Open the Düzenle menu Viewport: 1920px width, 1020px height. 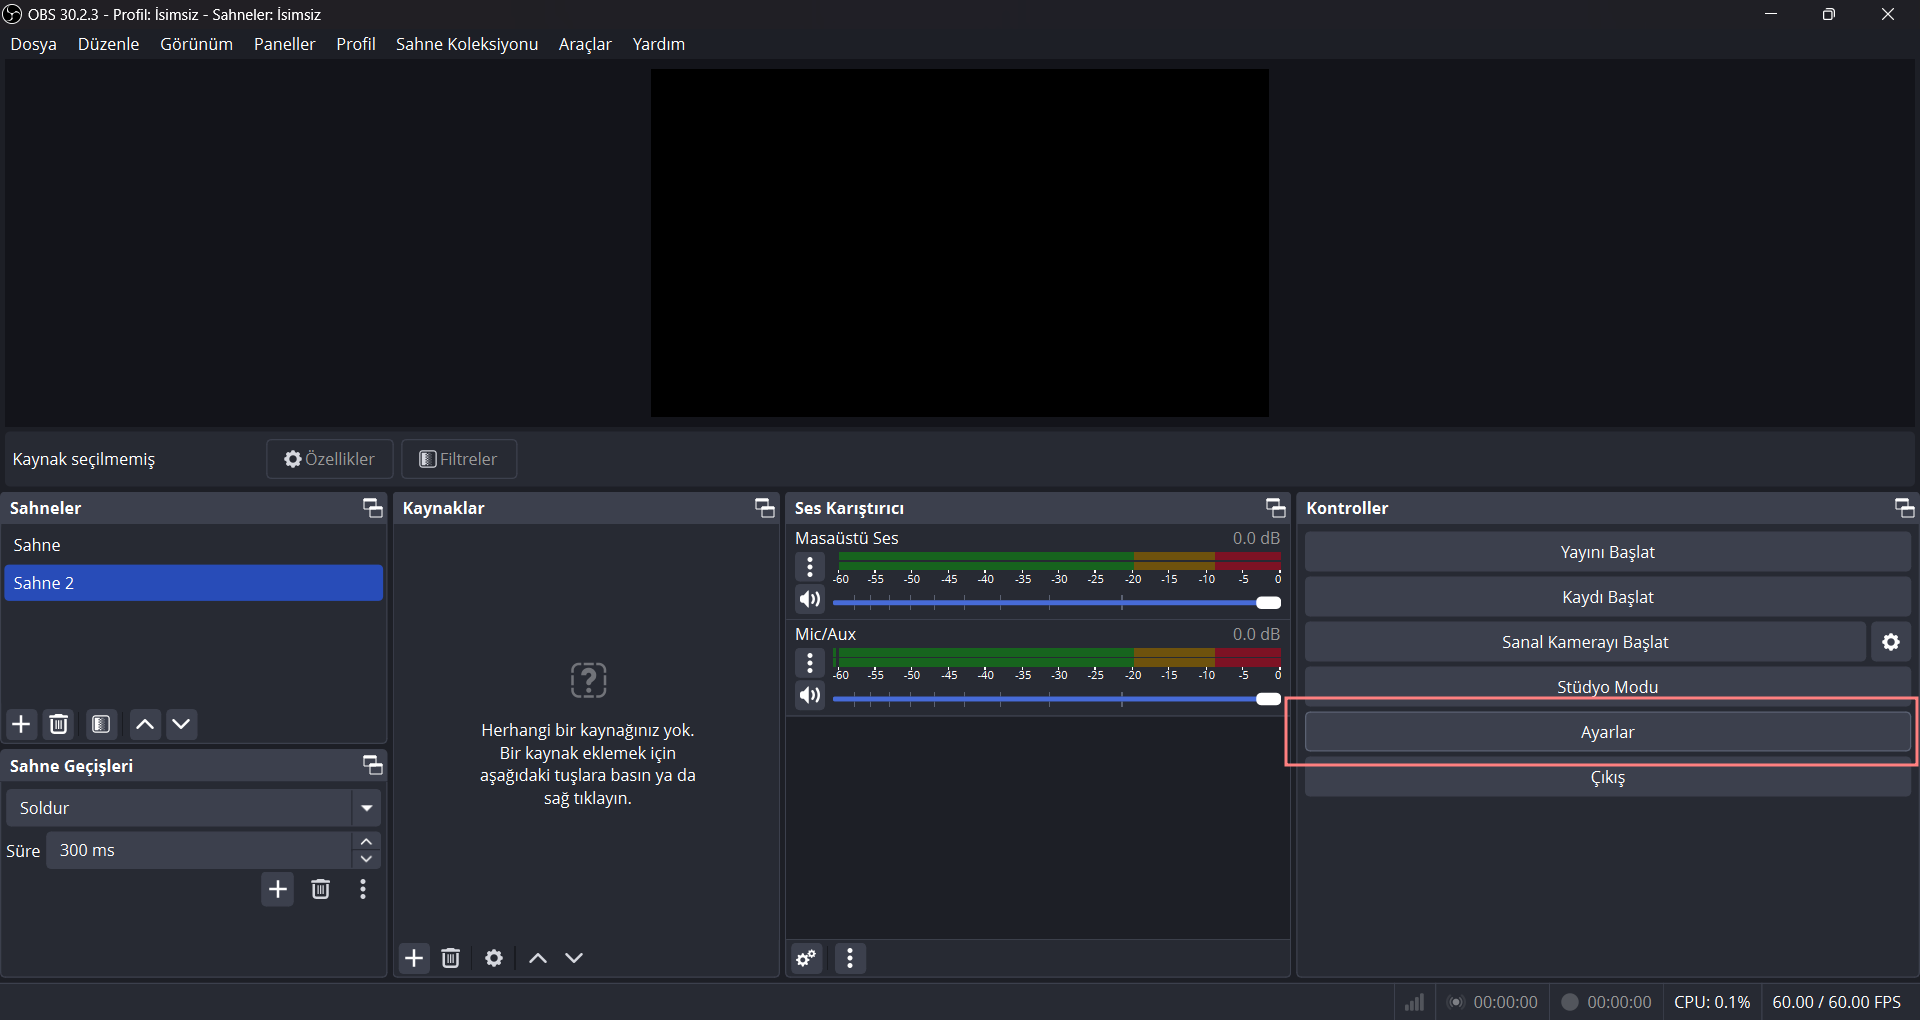point(109,44)
